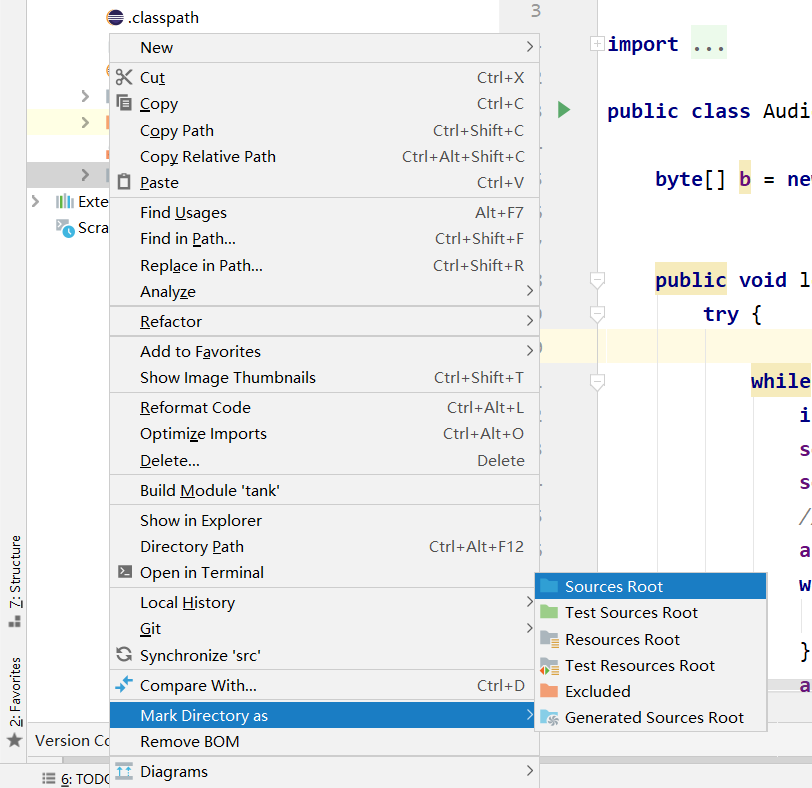The image size is (812, 788).
Task: Click the Favorites star icon in bottom-left corner
Action: tap(15, 741)
